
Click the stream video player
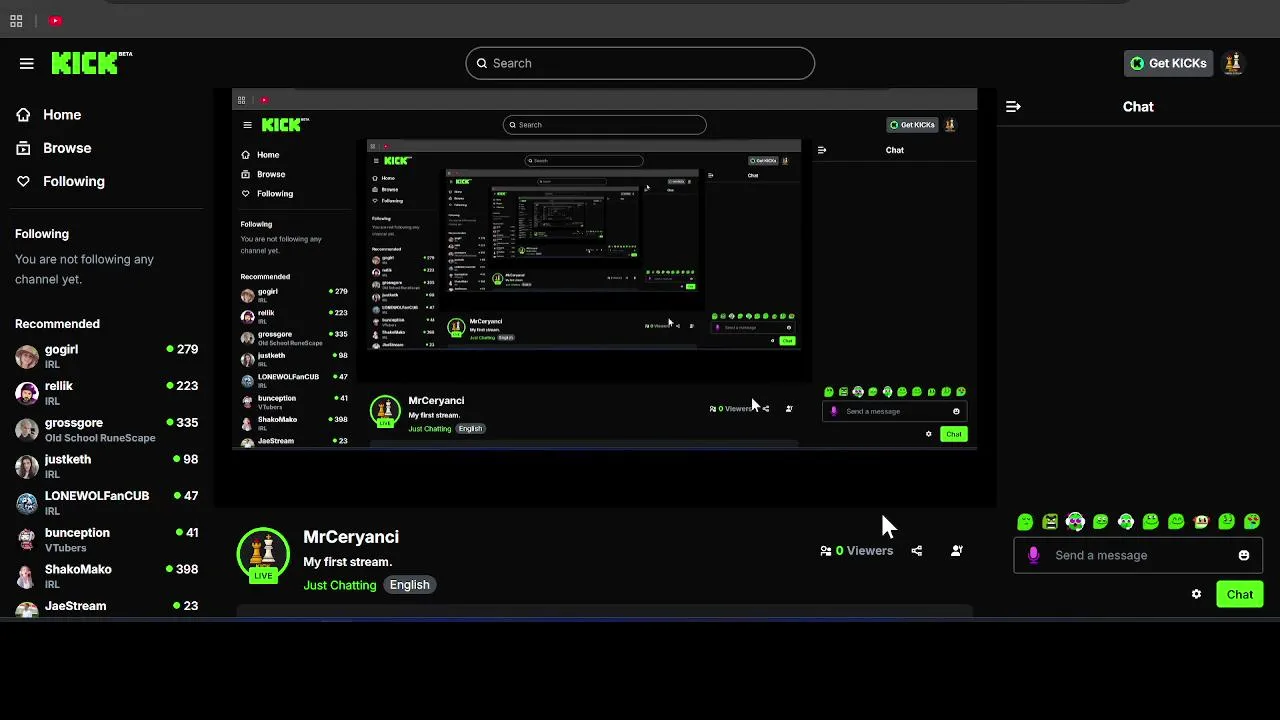(605, 298)
